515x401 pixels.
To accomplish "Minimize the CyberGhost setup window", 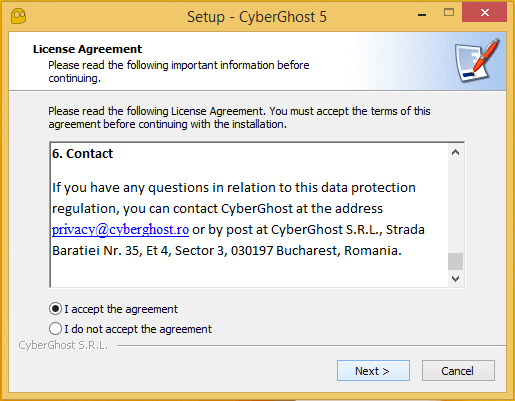I will [x=422, y=15].
